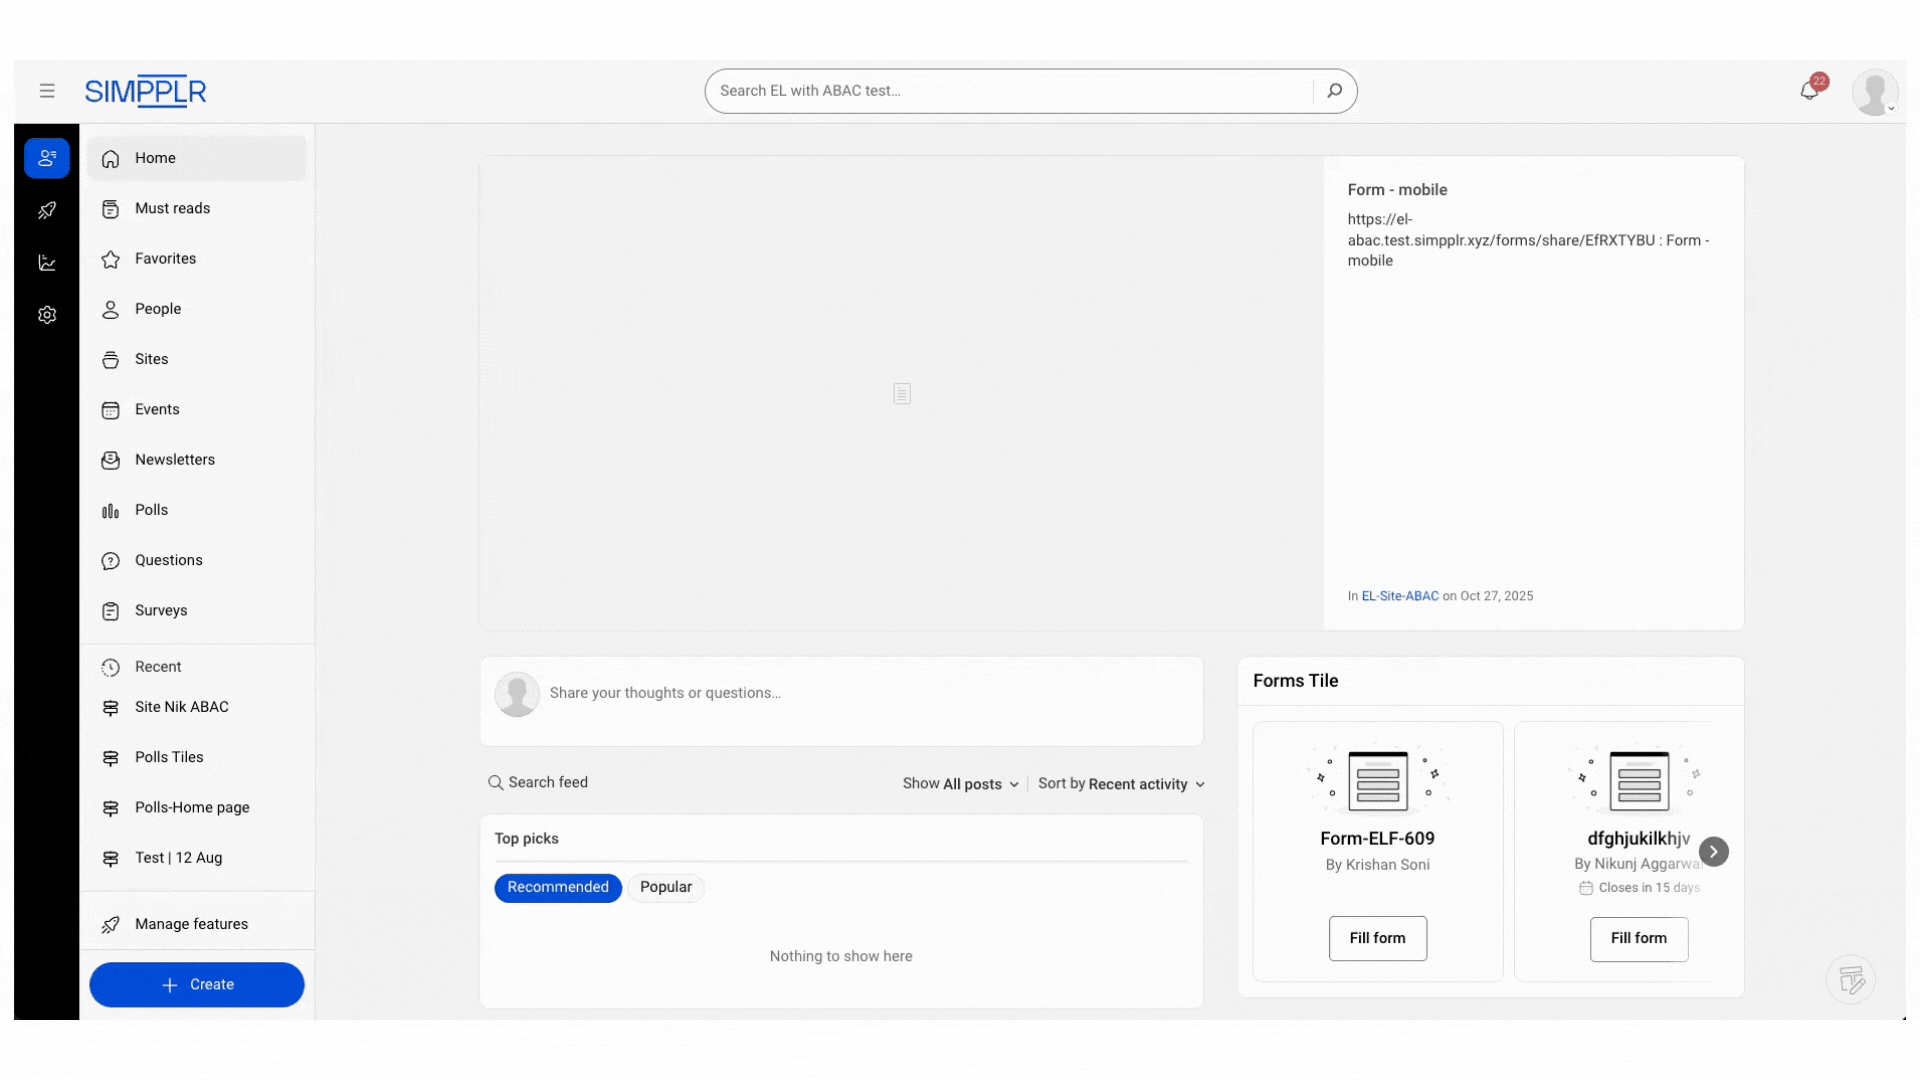
Task: Go to Must reads in sidebar
Action: coord(172,208)
